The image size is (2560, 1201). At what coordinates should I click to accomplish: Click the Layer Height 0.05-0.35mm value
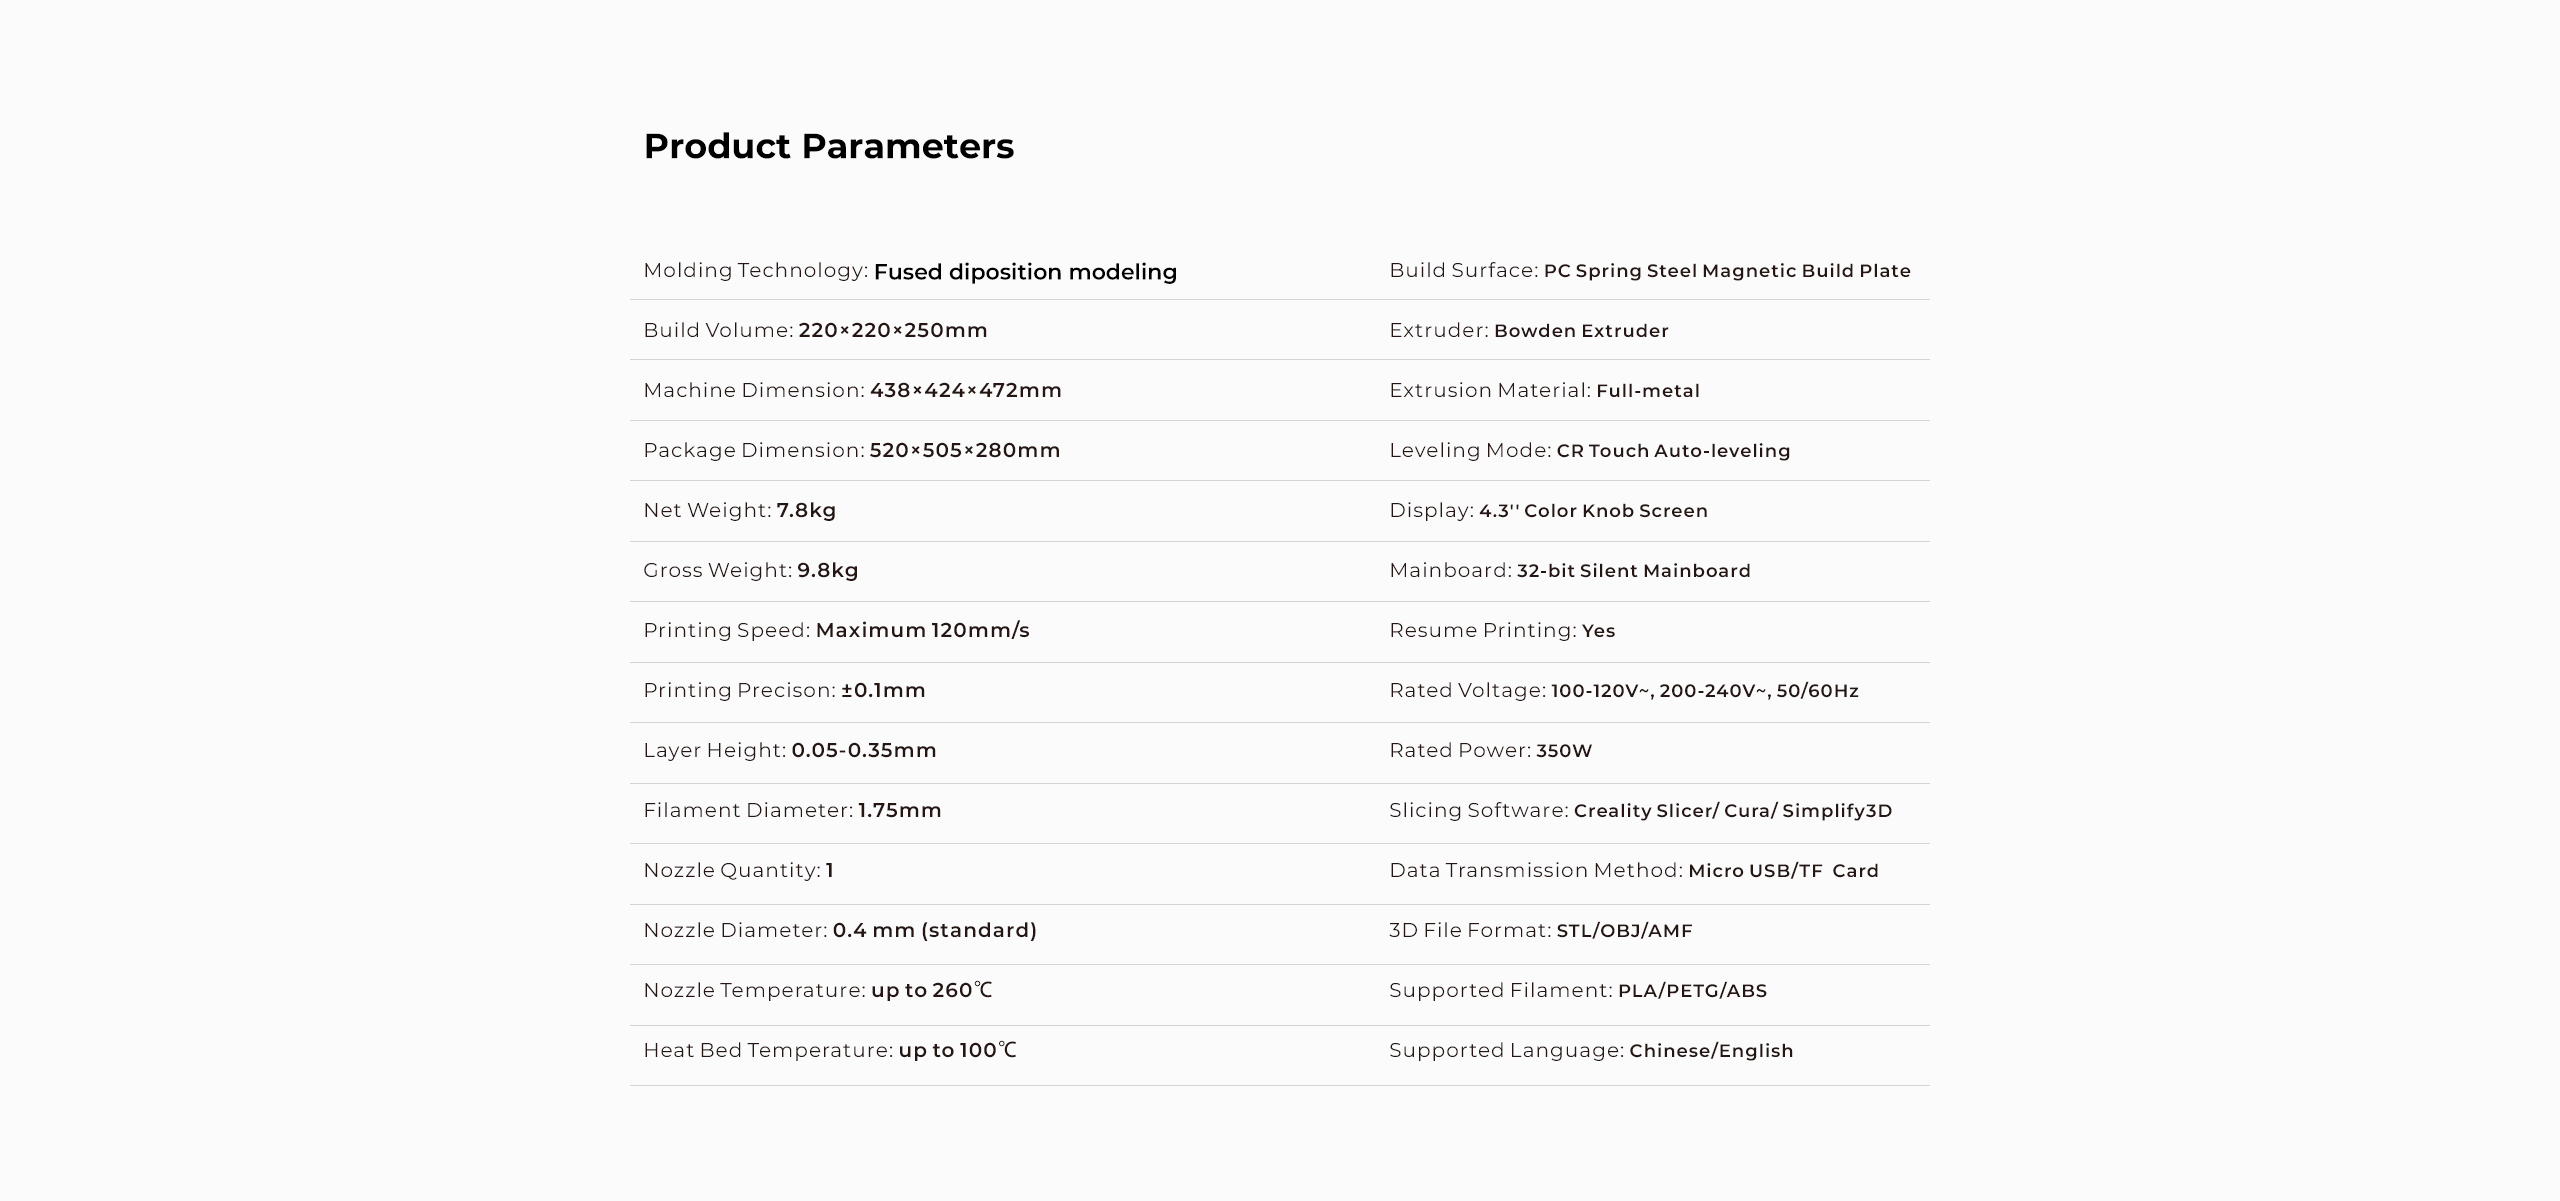(x=863, y=750)
